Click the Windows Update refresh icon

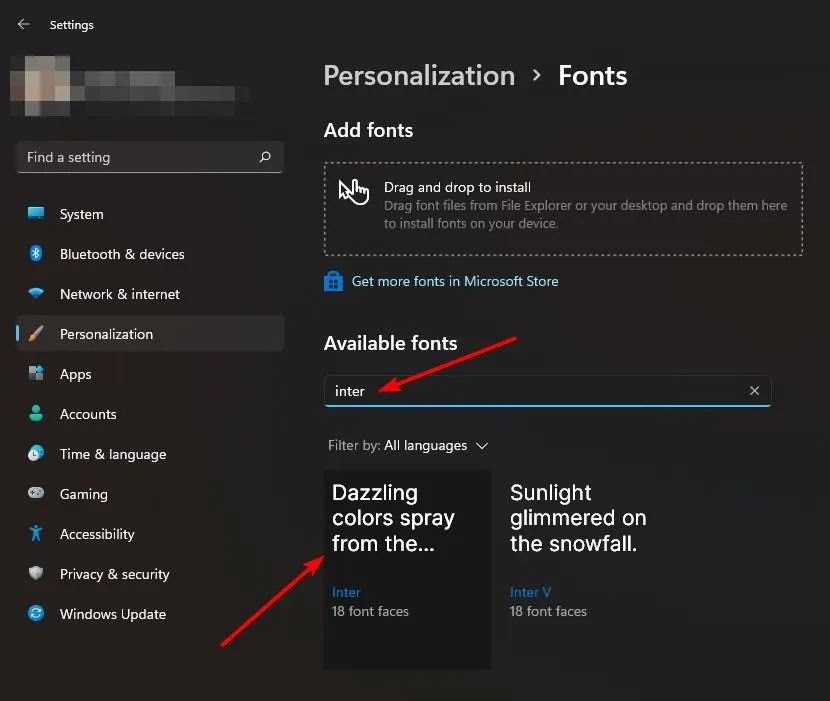36,613
